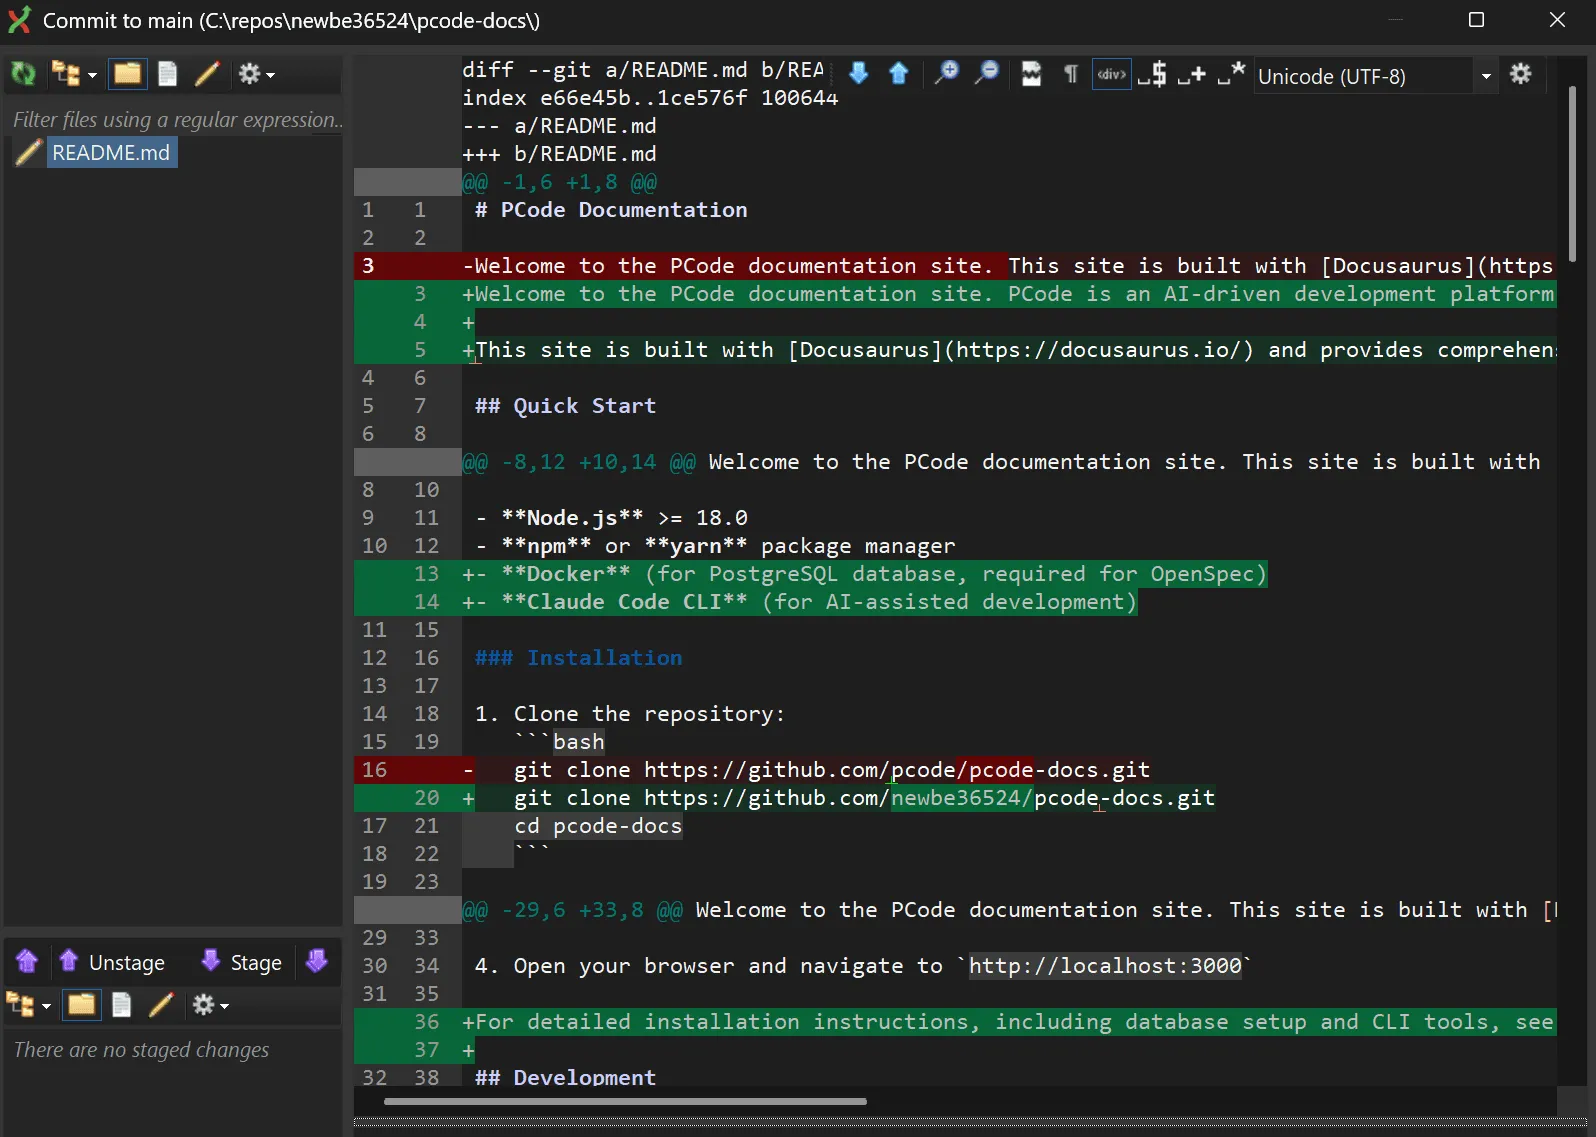The image size is (1596, 1137).
Task: Click the 'Open your browser and navigate' line
Action: [862, 966]
